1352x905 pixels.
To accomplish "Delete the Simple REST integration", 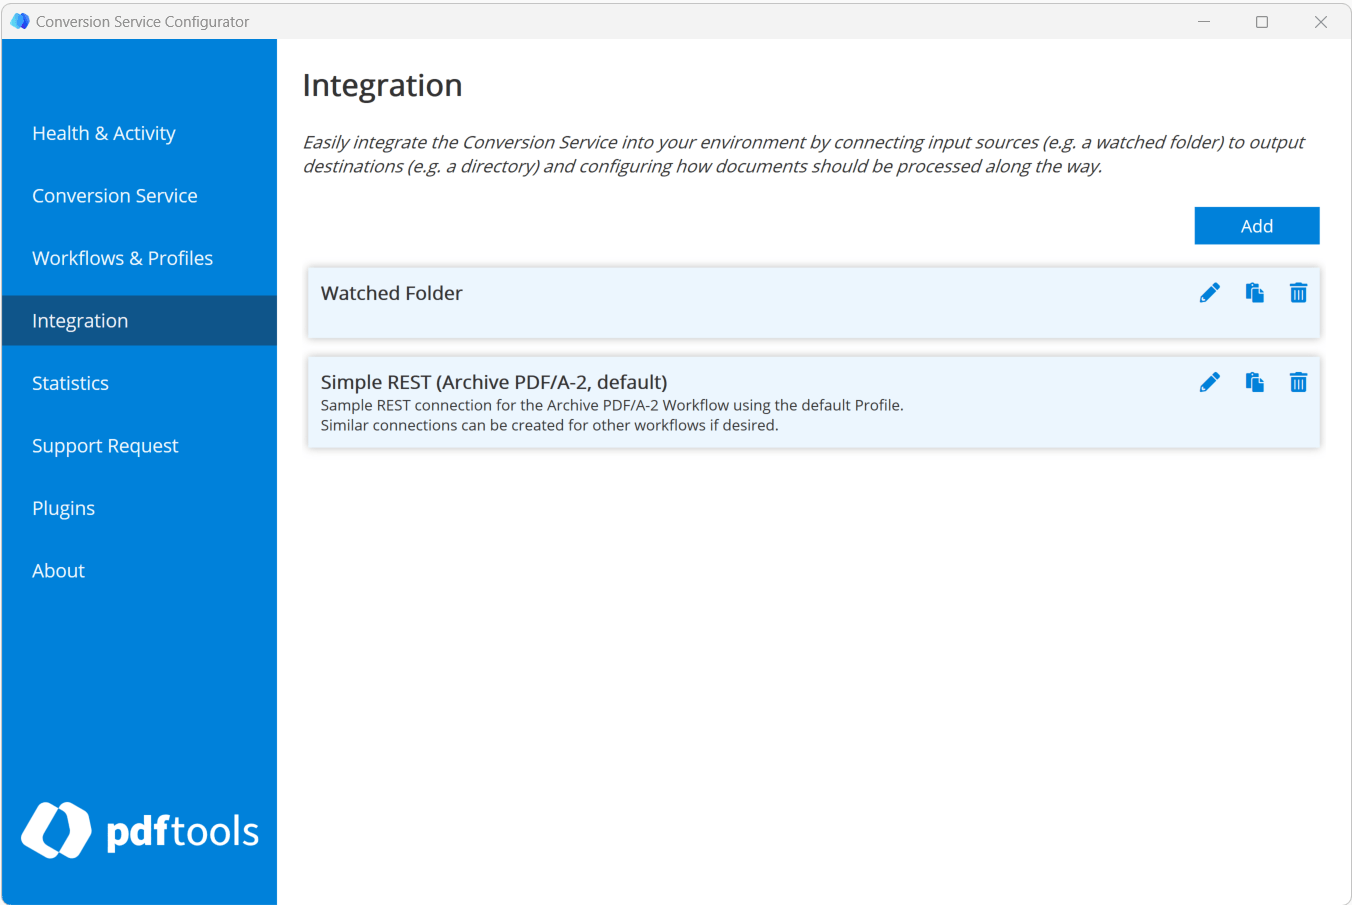I will (1298, 382).
